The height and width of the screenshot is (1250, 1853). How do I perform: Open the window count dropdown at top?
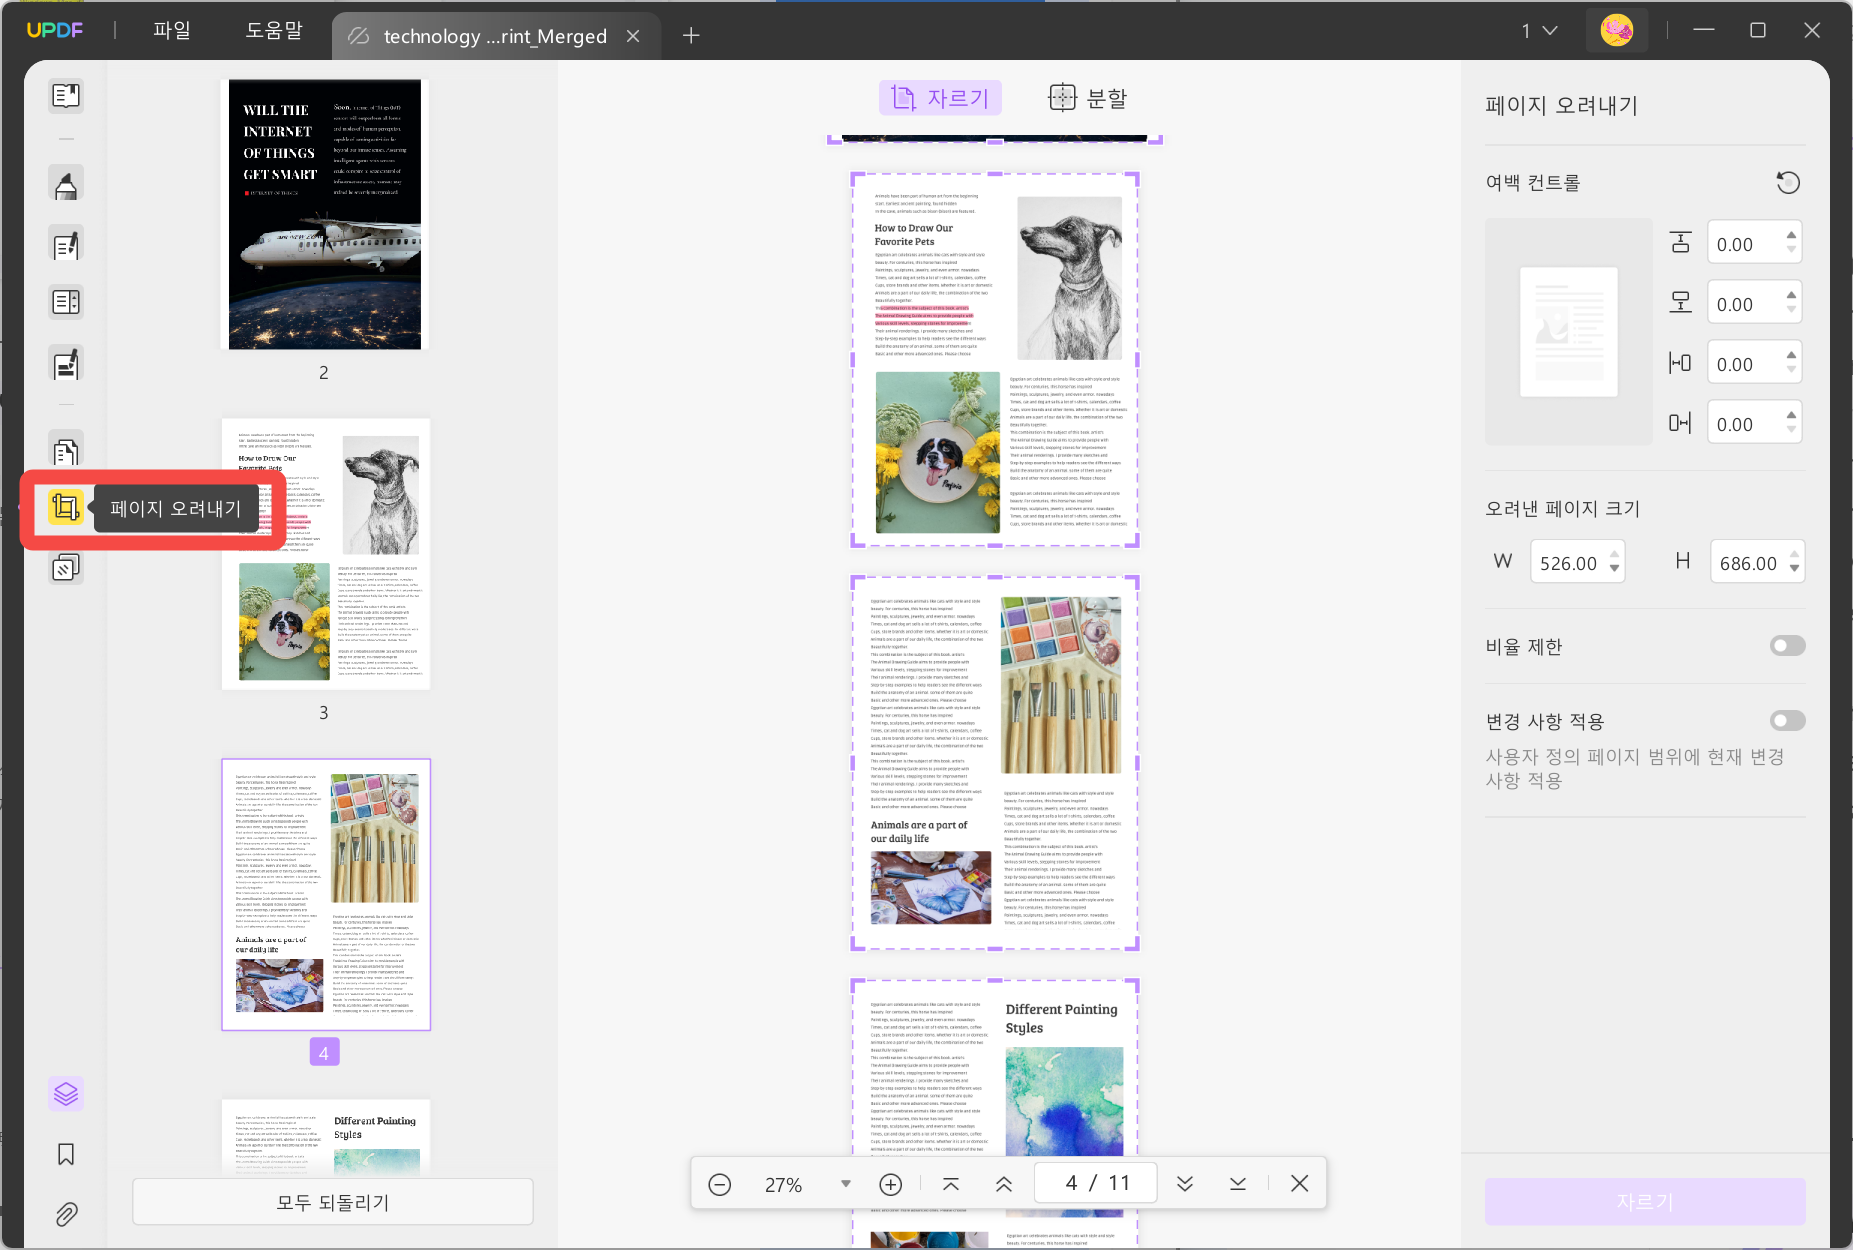click(1540, 31)
